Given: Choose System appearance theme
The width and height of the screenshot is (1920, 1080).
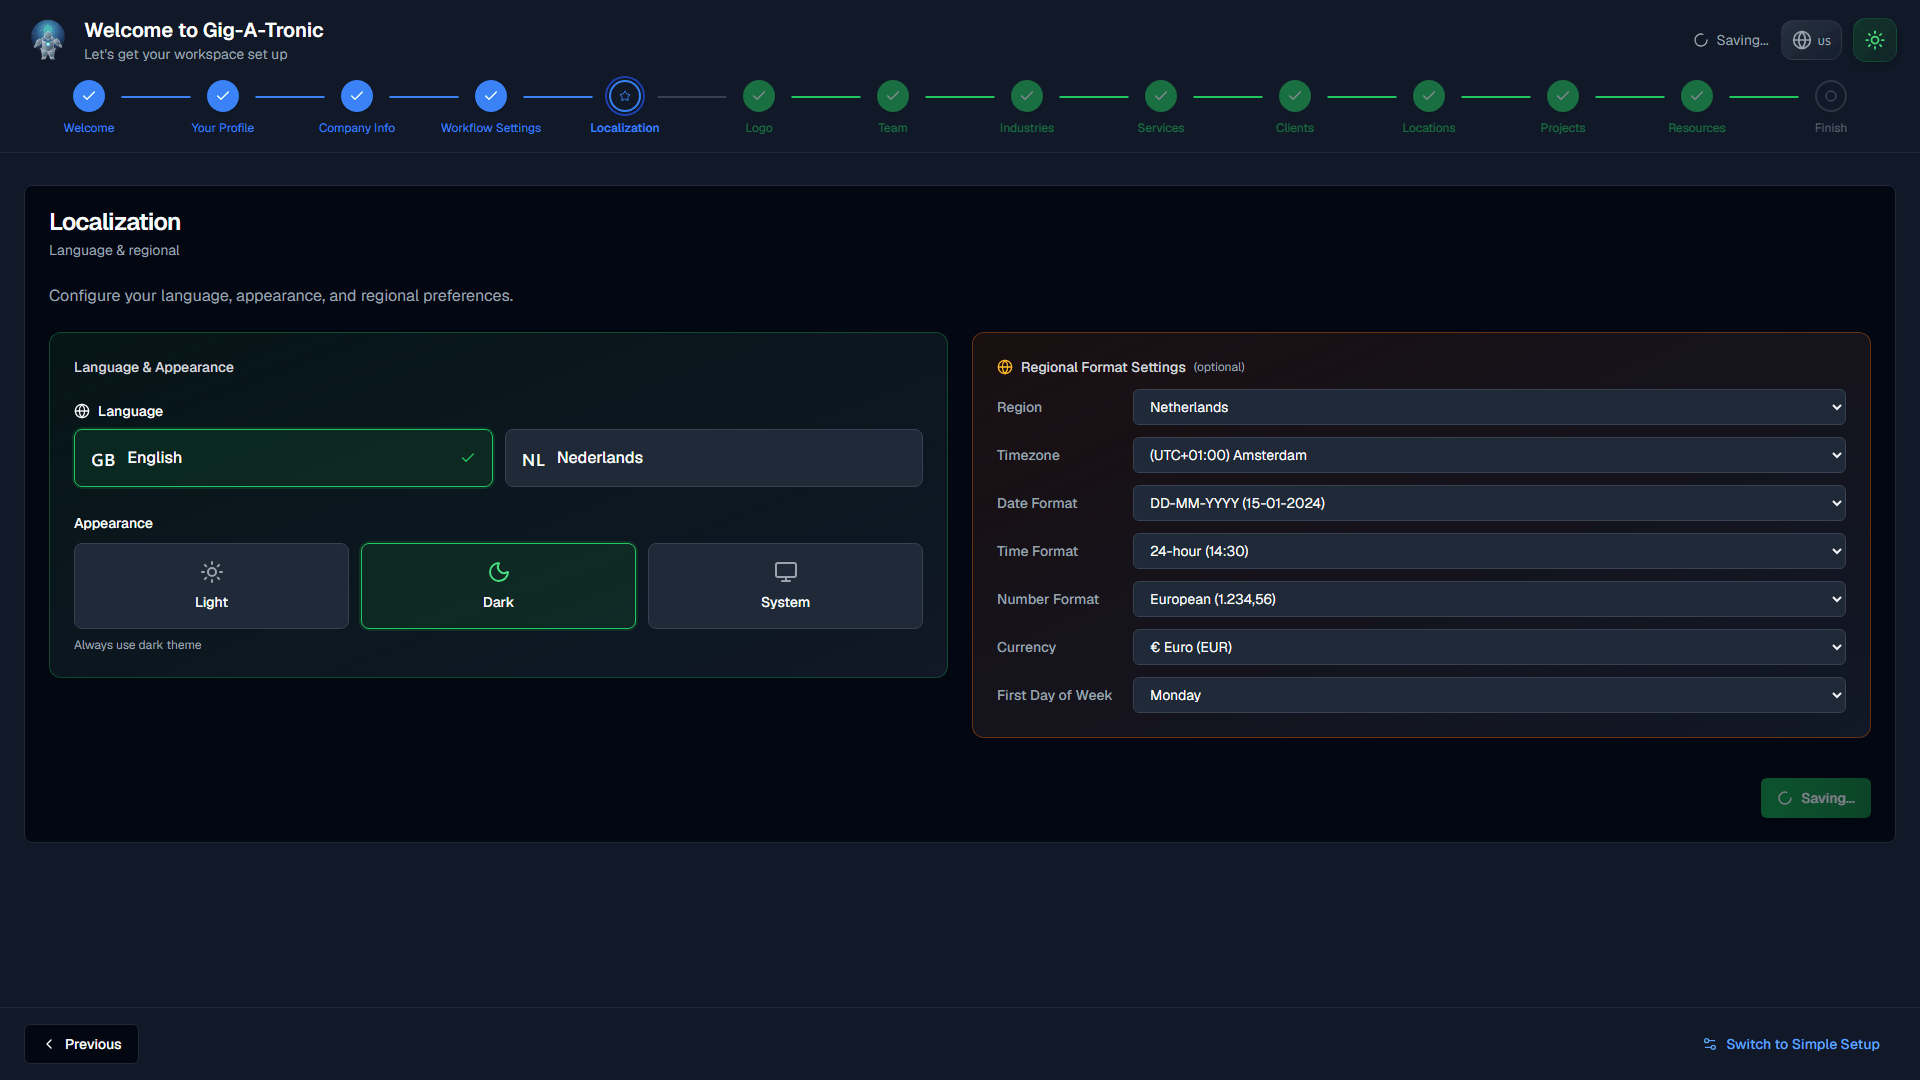Looking at the screenshot, I should pos(785,586).
